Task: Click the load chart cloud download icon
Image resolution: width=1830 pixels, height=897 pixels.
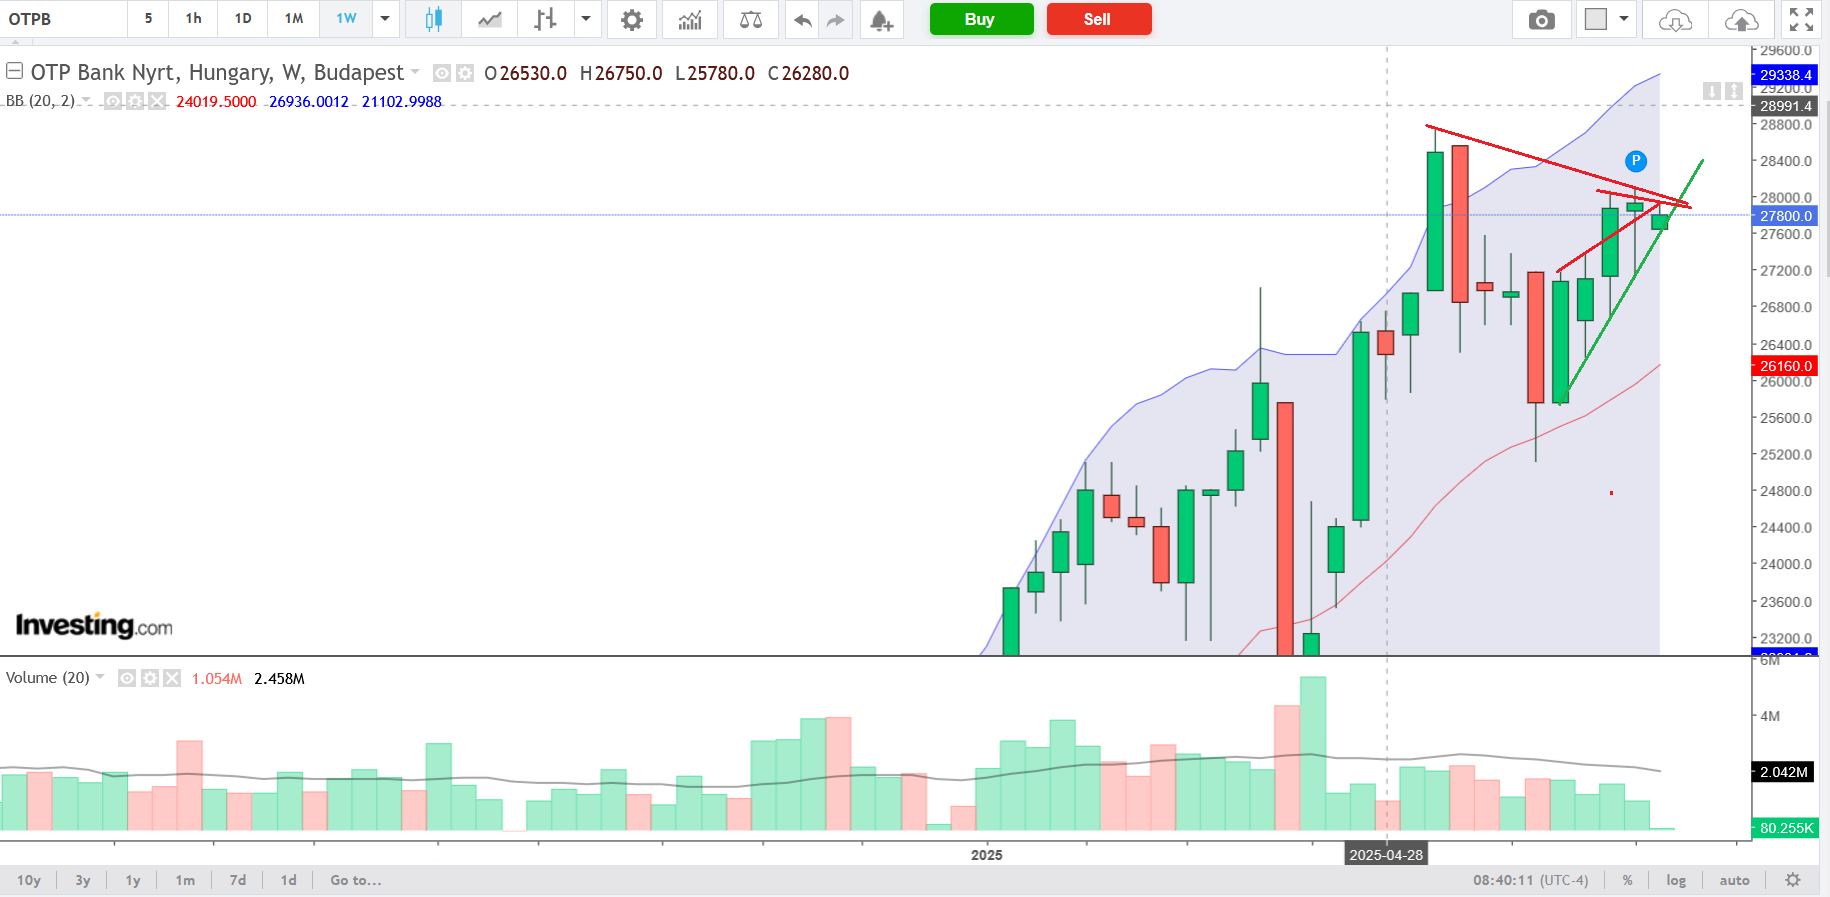Action: (1675, 19)
